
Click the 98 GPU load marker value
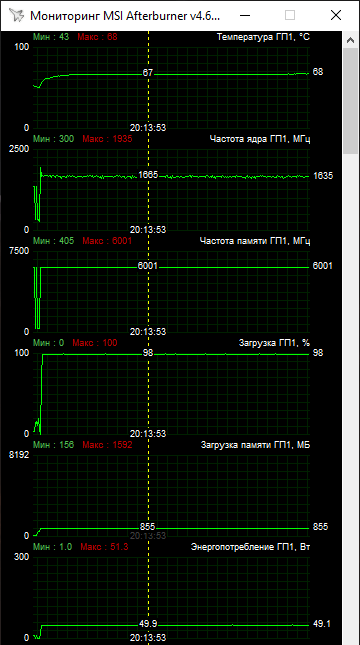(148, 353)
